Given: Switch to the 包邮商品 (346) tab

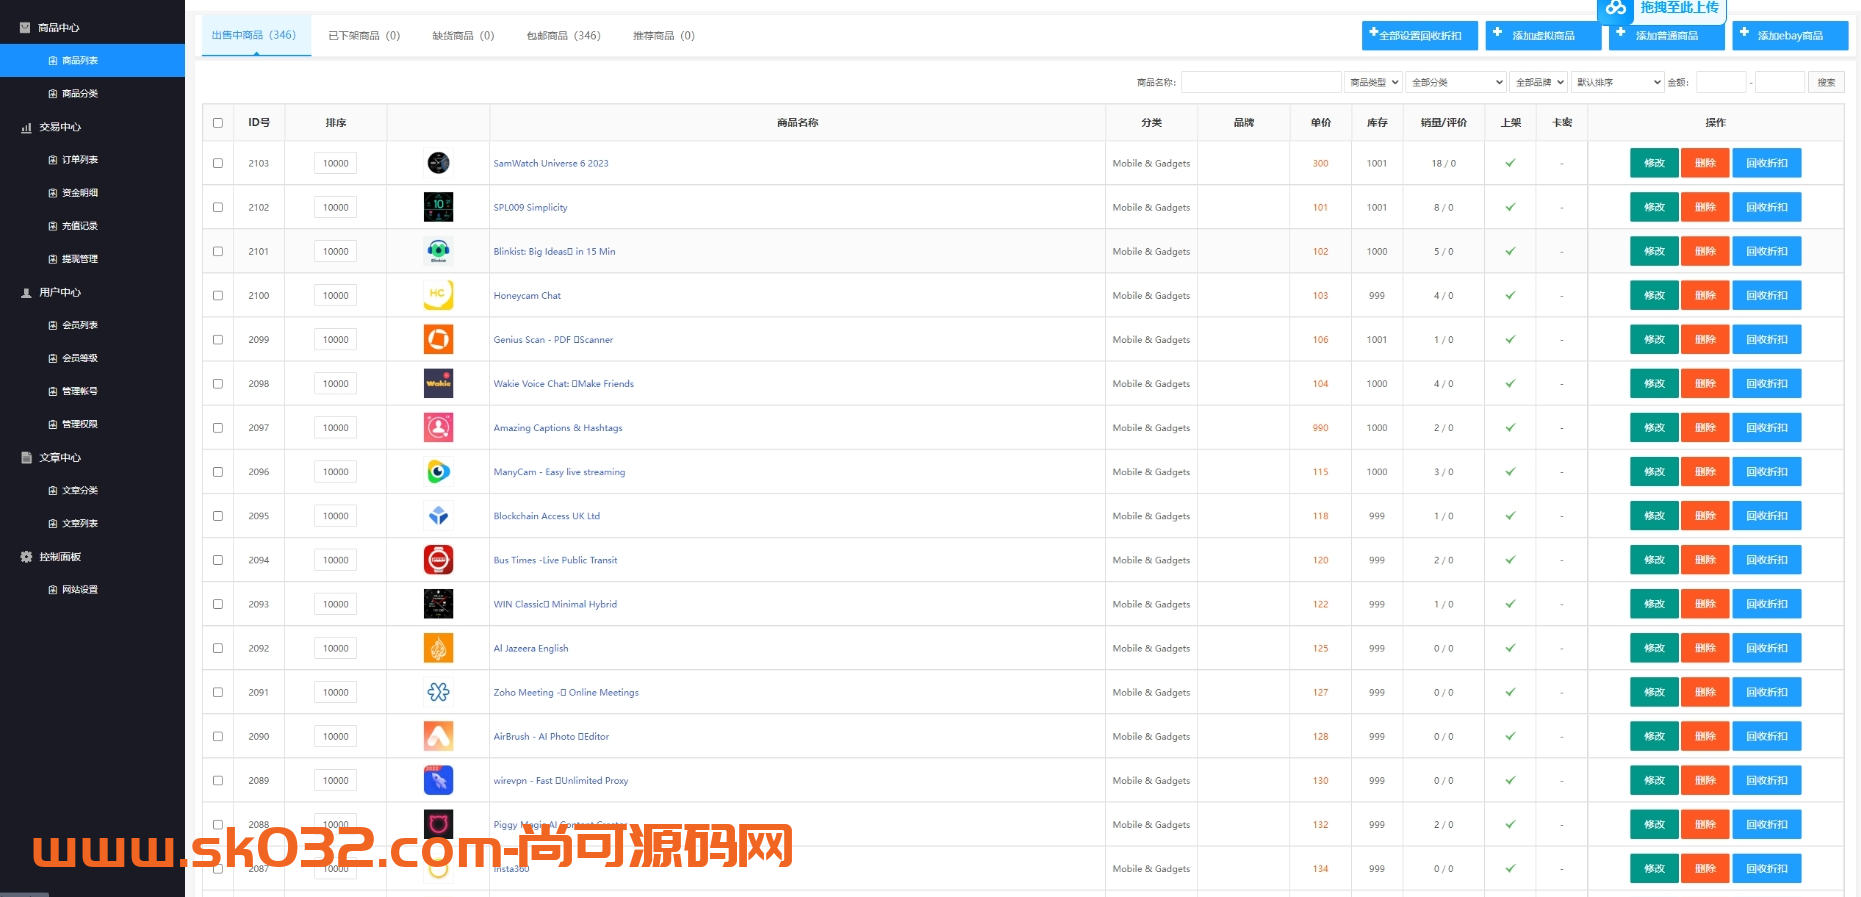Looking at the screenshot, I should [x=563, y=36].
